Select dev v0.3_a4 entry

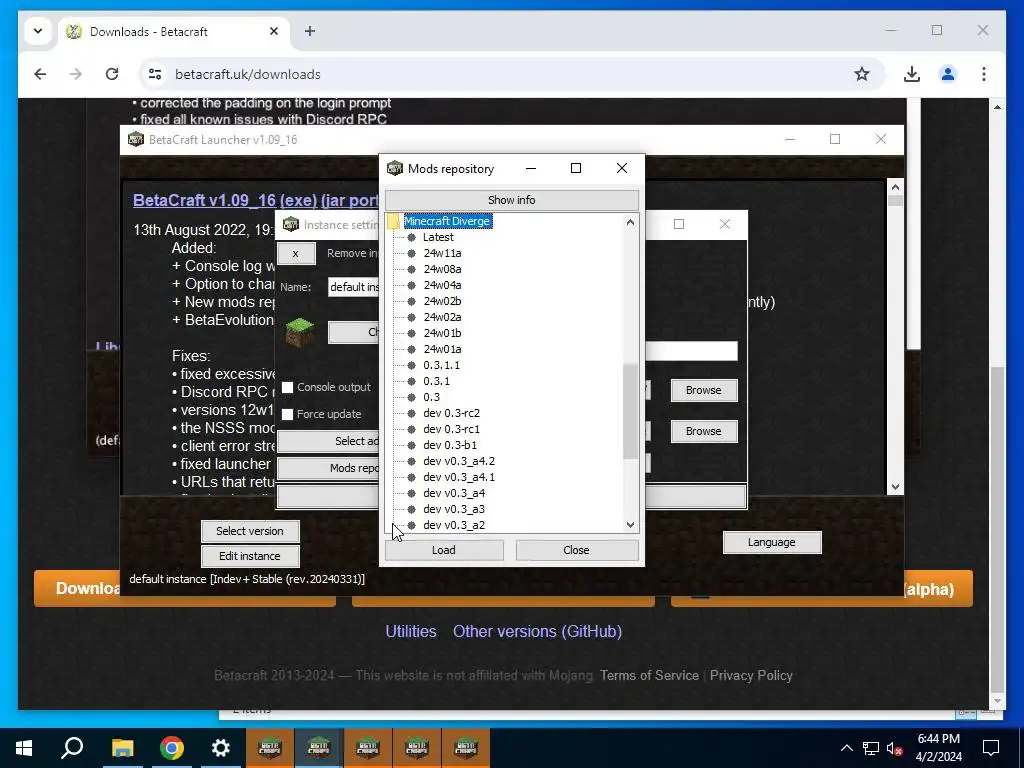(x=454, y=493)
